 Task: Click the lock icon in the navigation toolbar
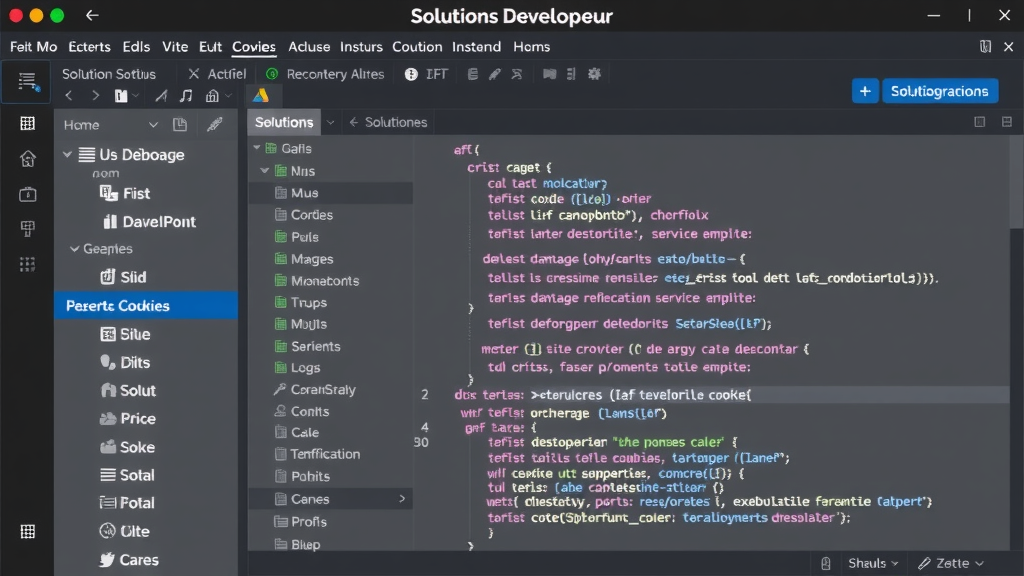[213, 96]
